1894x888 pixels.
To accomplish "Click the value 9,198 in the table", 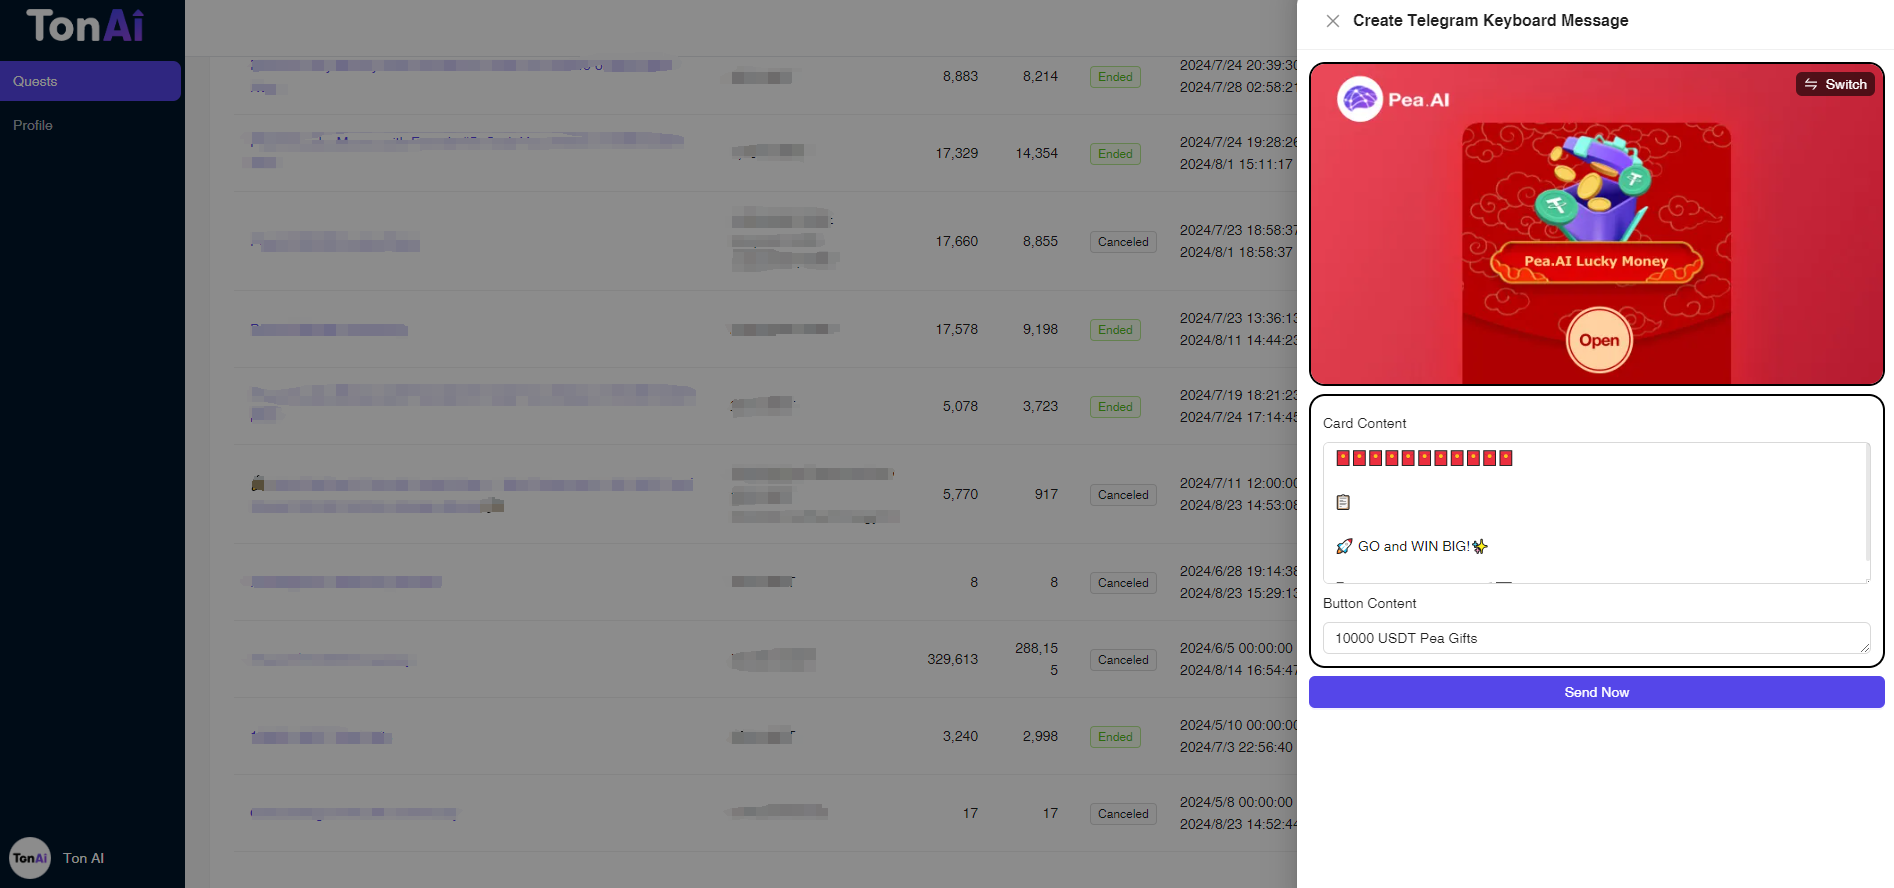I will point(1040,329).
